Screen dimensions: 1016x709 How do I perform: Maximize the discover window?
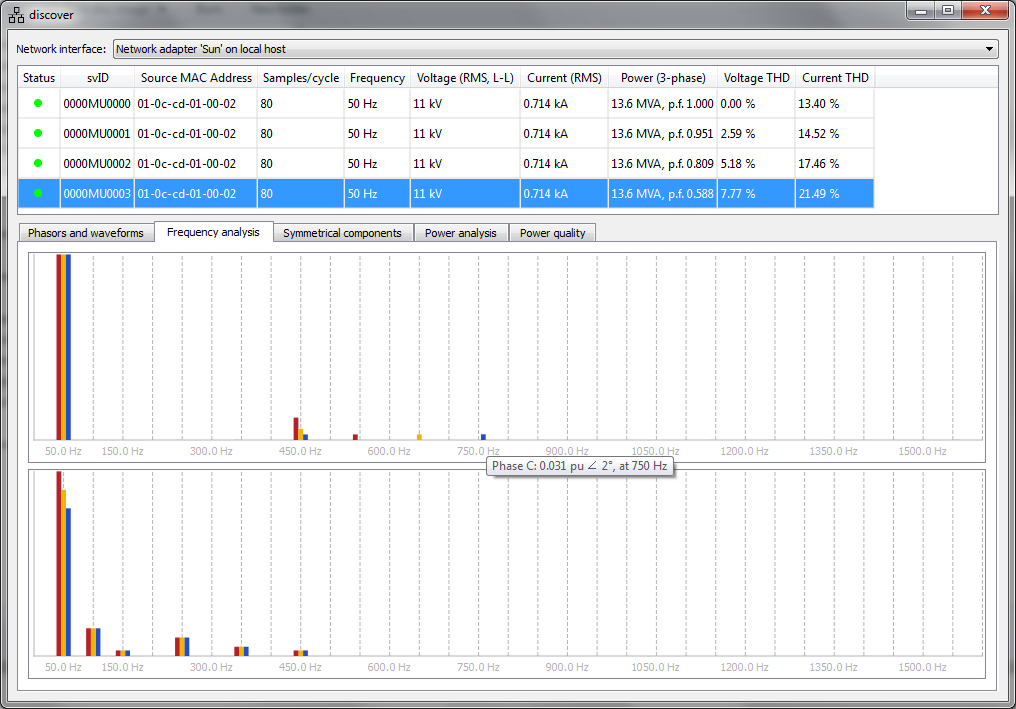pos(948,10)
